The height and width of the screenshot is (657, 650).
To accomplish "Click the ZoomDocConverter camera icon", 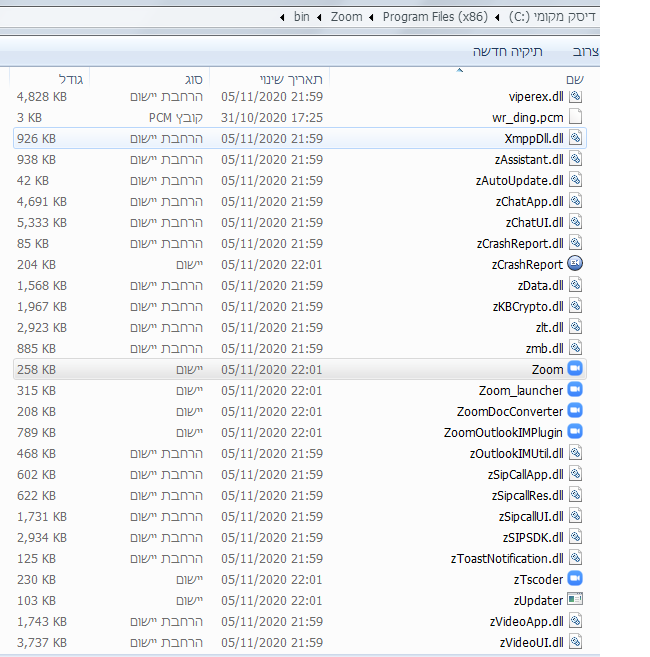I will (575, 411).
